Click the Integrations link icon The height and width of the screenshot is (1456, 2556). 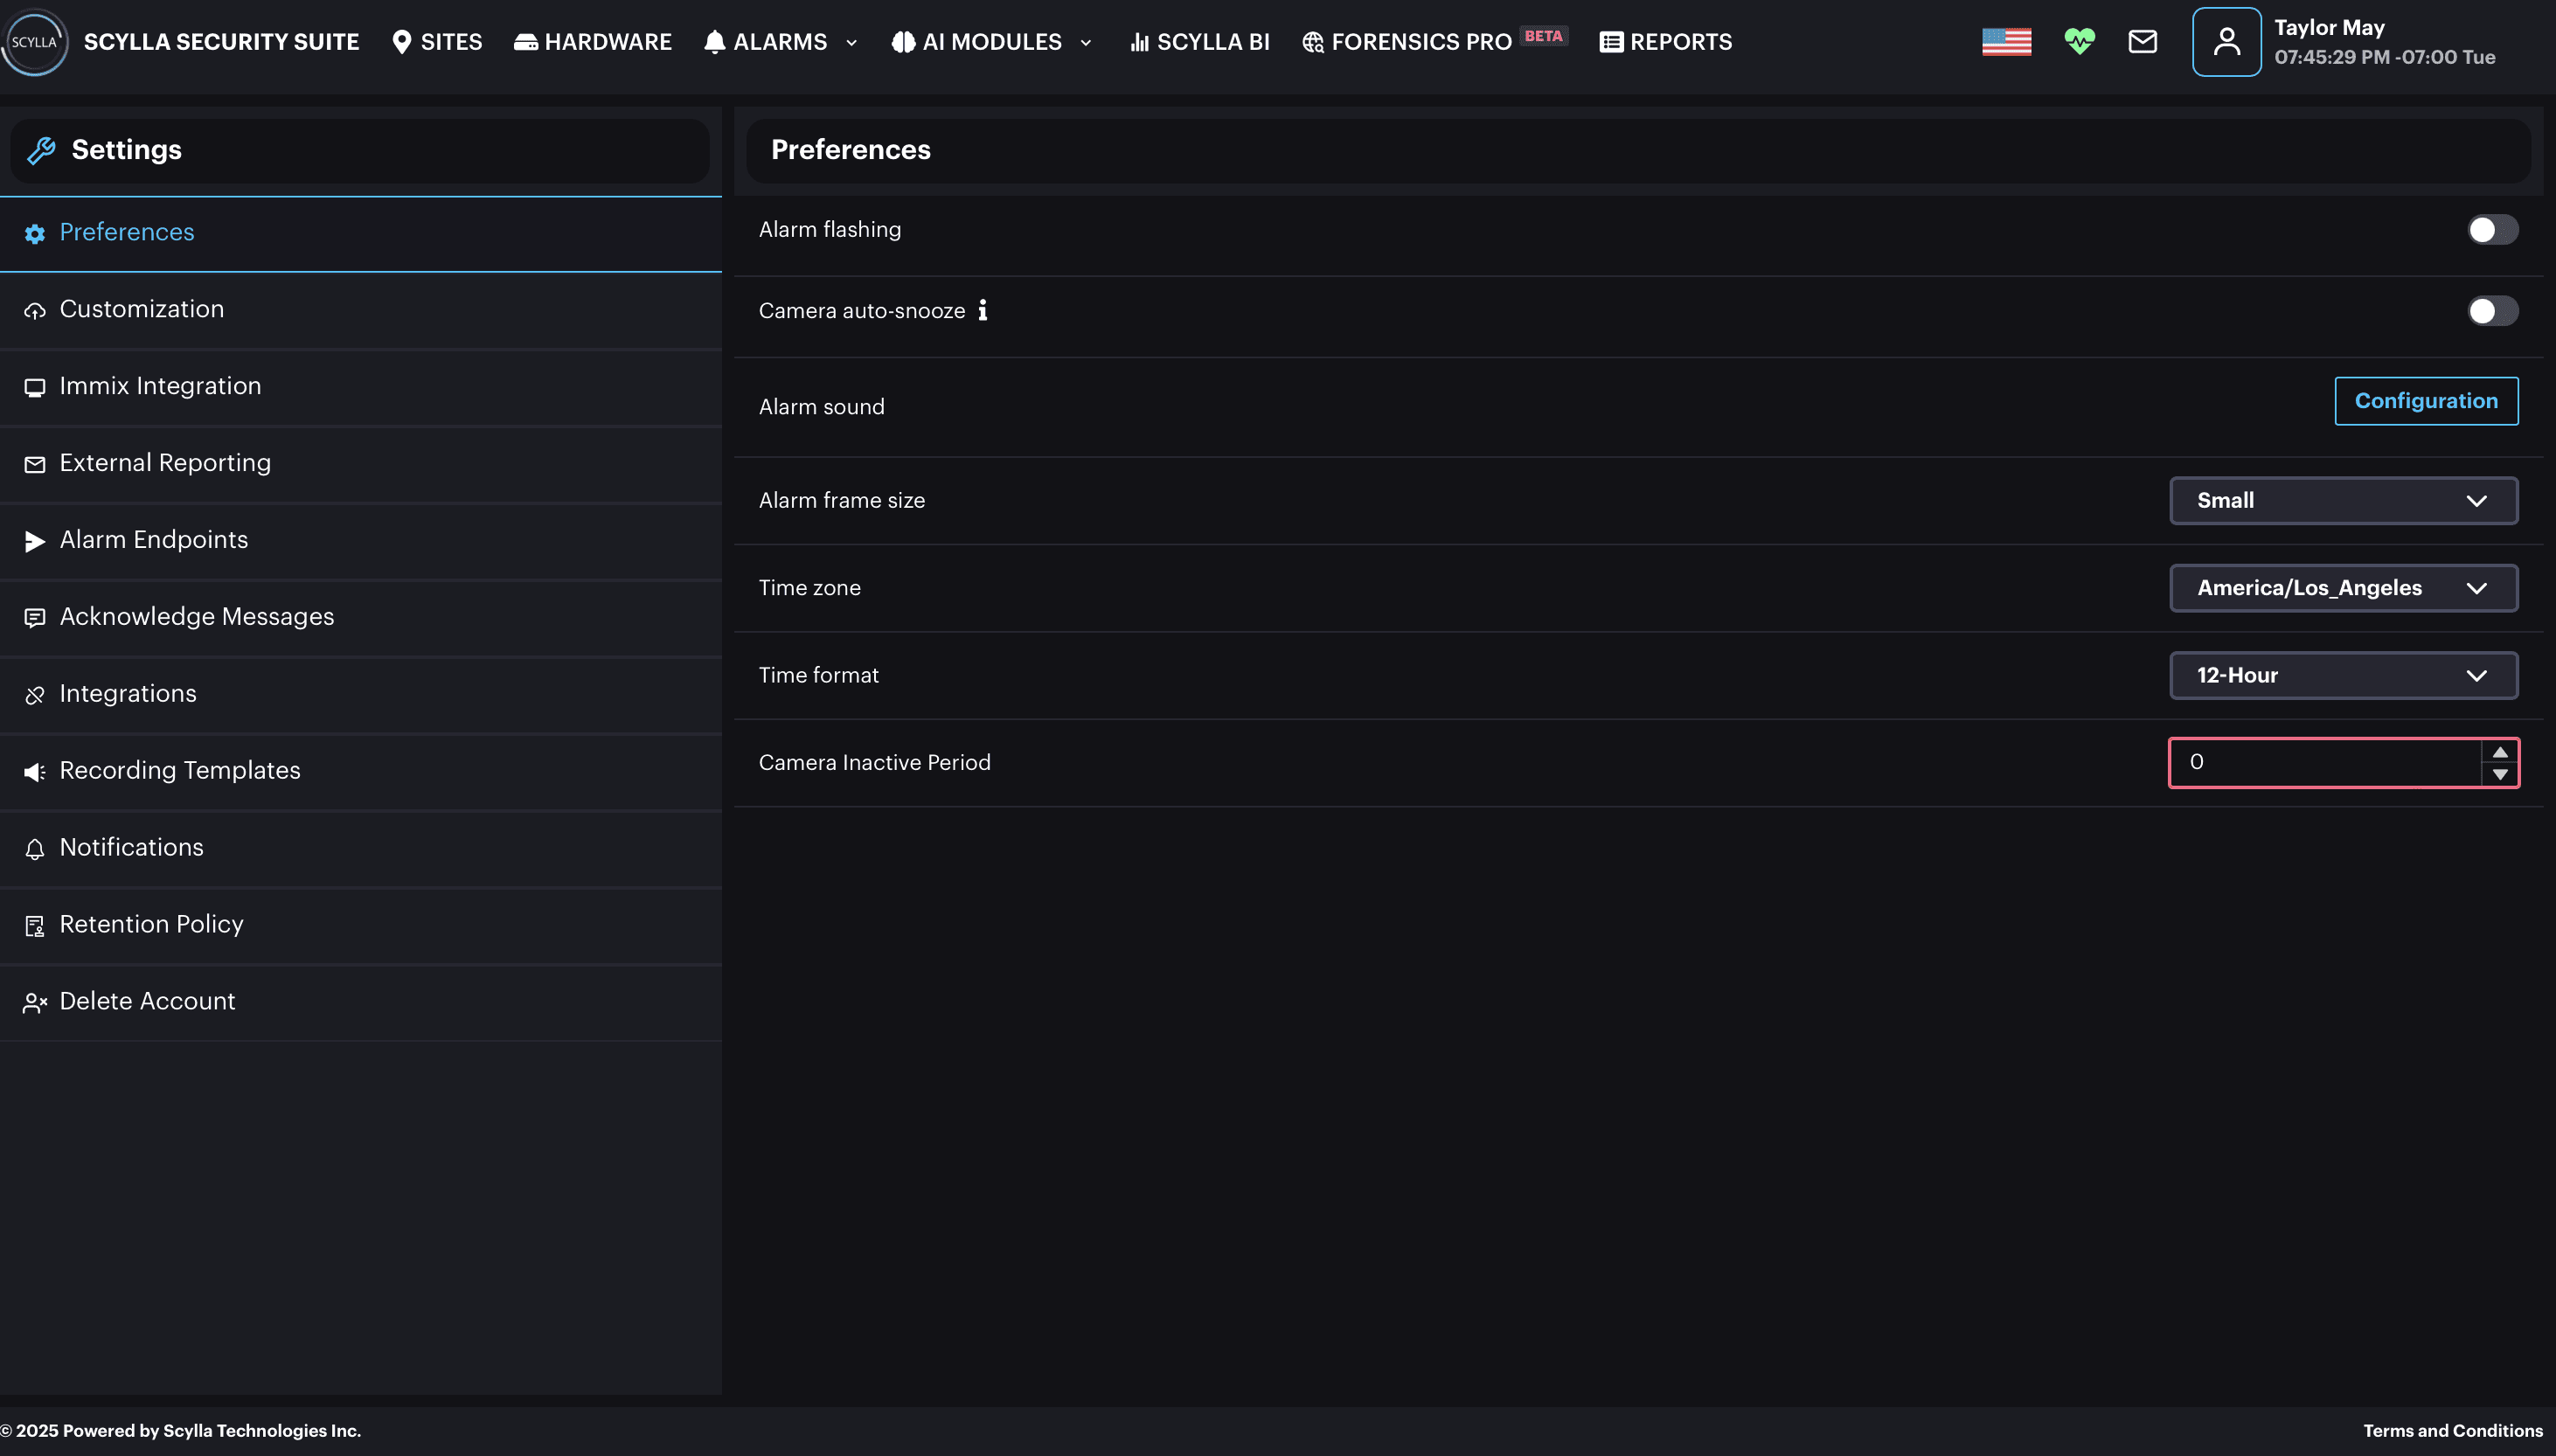click(x=35, y=695)
